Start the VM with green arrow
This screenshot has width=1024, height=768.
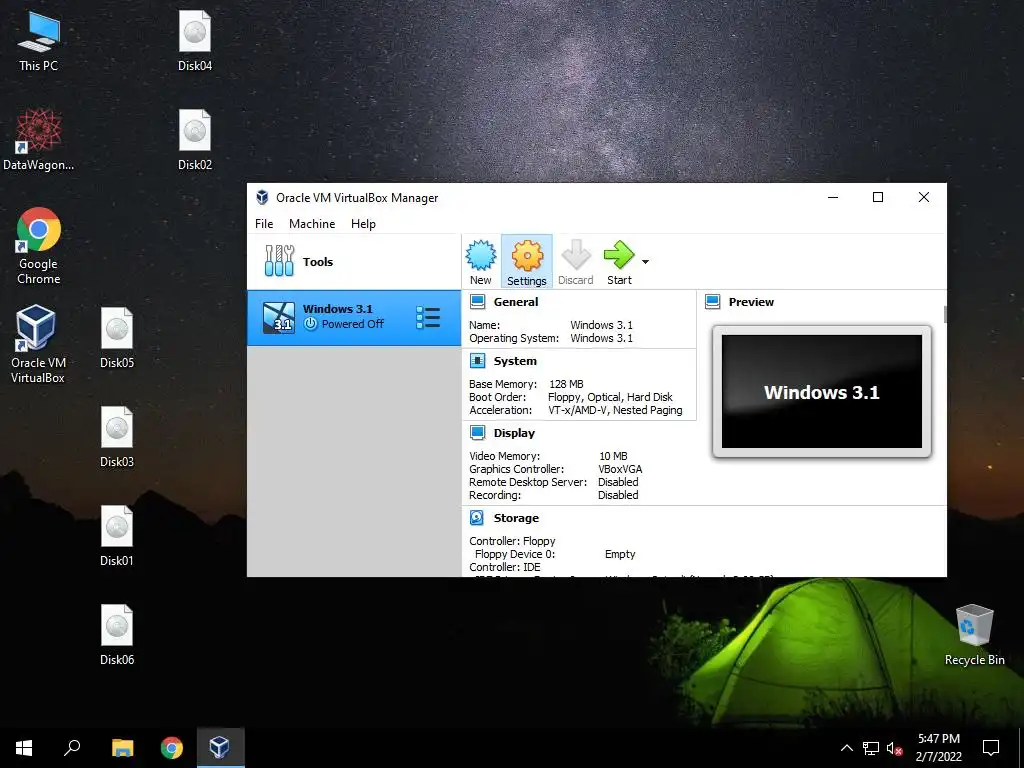(x=618, y=261)
